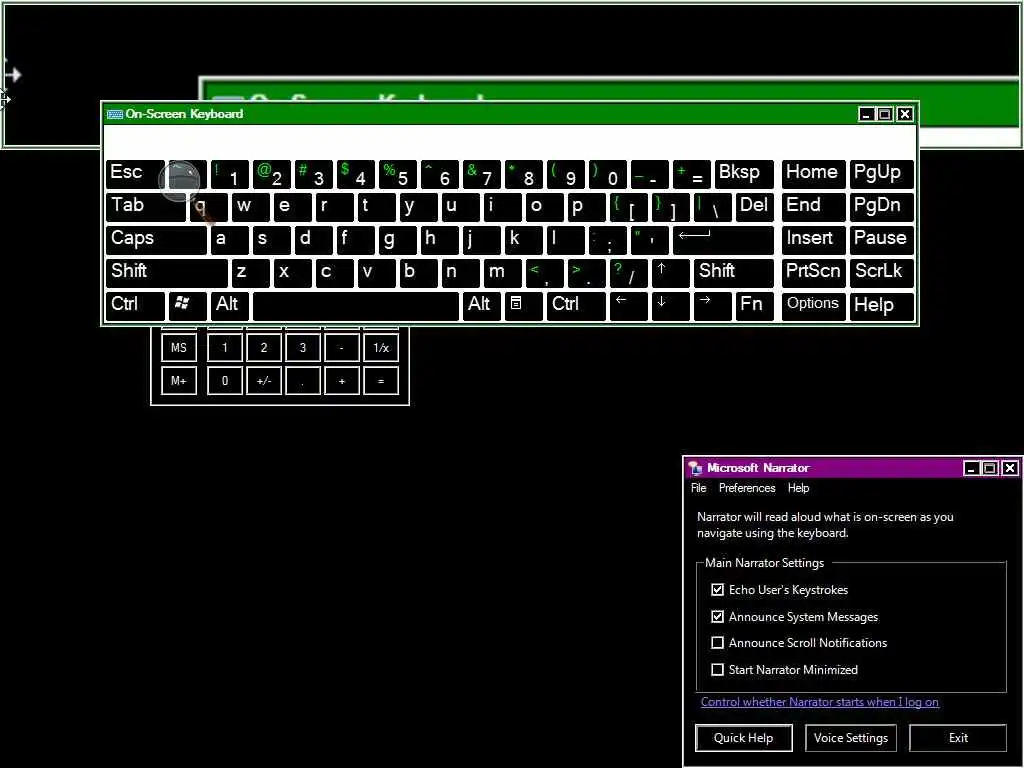Image resolution: width=1024 pixels, height=768 pixels.
Task: Toggle Echo User's Keystrokes checkbox
Action: (x=717, y=590)
